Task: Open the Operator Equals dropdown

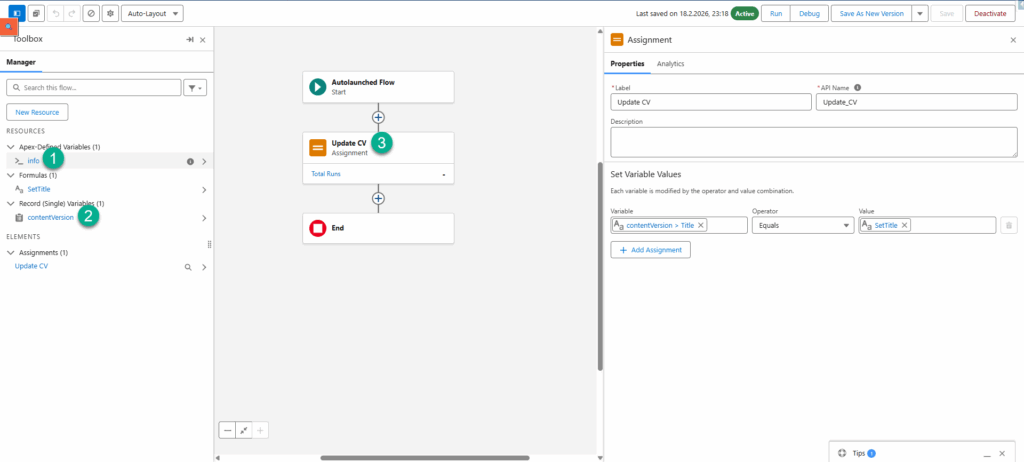Action: point(802,226)
